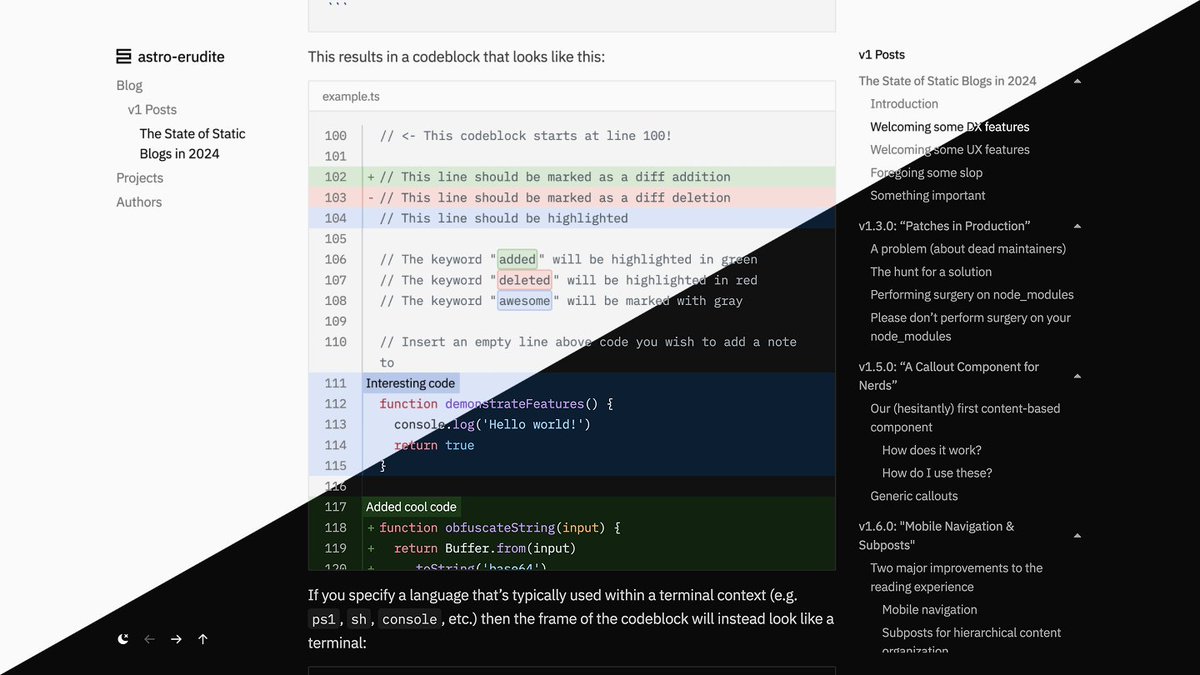Image resolution: width=1200 pixels, height=675 pixels.
Task: Open v1.6.0 Mobile Navigation & Subposts
Action: coord(936,536)
